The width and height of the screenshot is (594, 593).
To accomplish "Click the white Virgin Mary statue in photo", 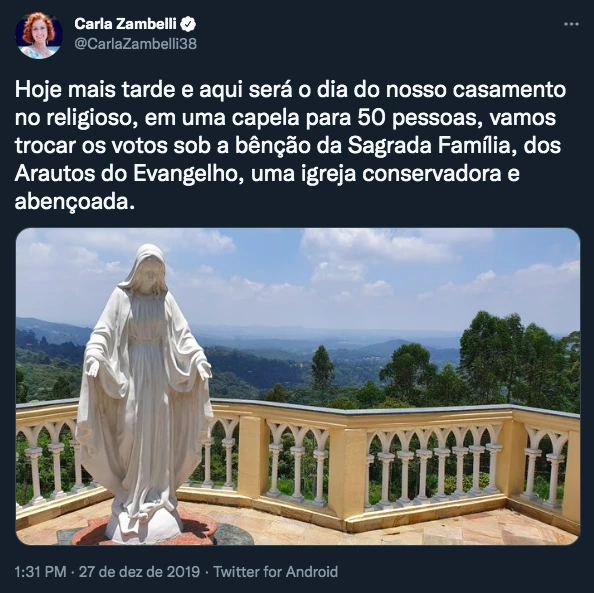I will (x=144, y=390).
